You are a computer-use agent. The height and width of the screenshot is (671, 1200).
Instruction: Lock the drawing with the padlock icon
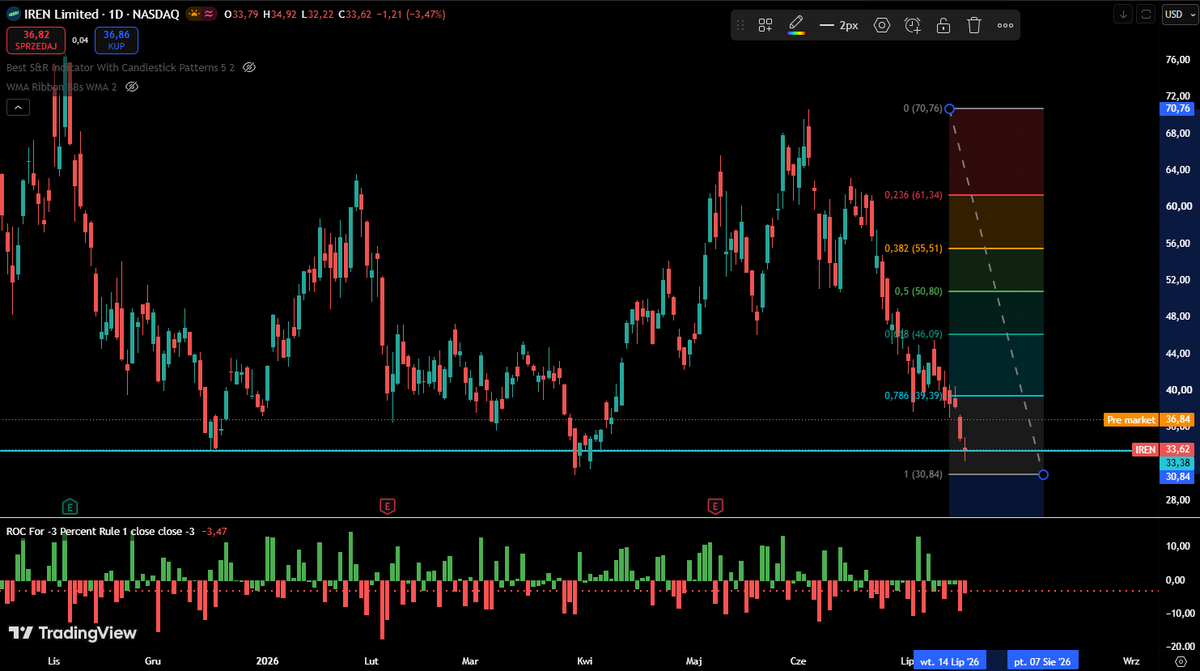tap(943, 25)
